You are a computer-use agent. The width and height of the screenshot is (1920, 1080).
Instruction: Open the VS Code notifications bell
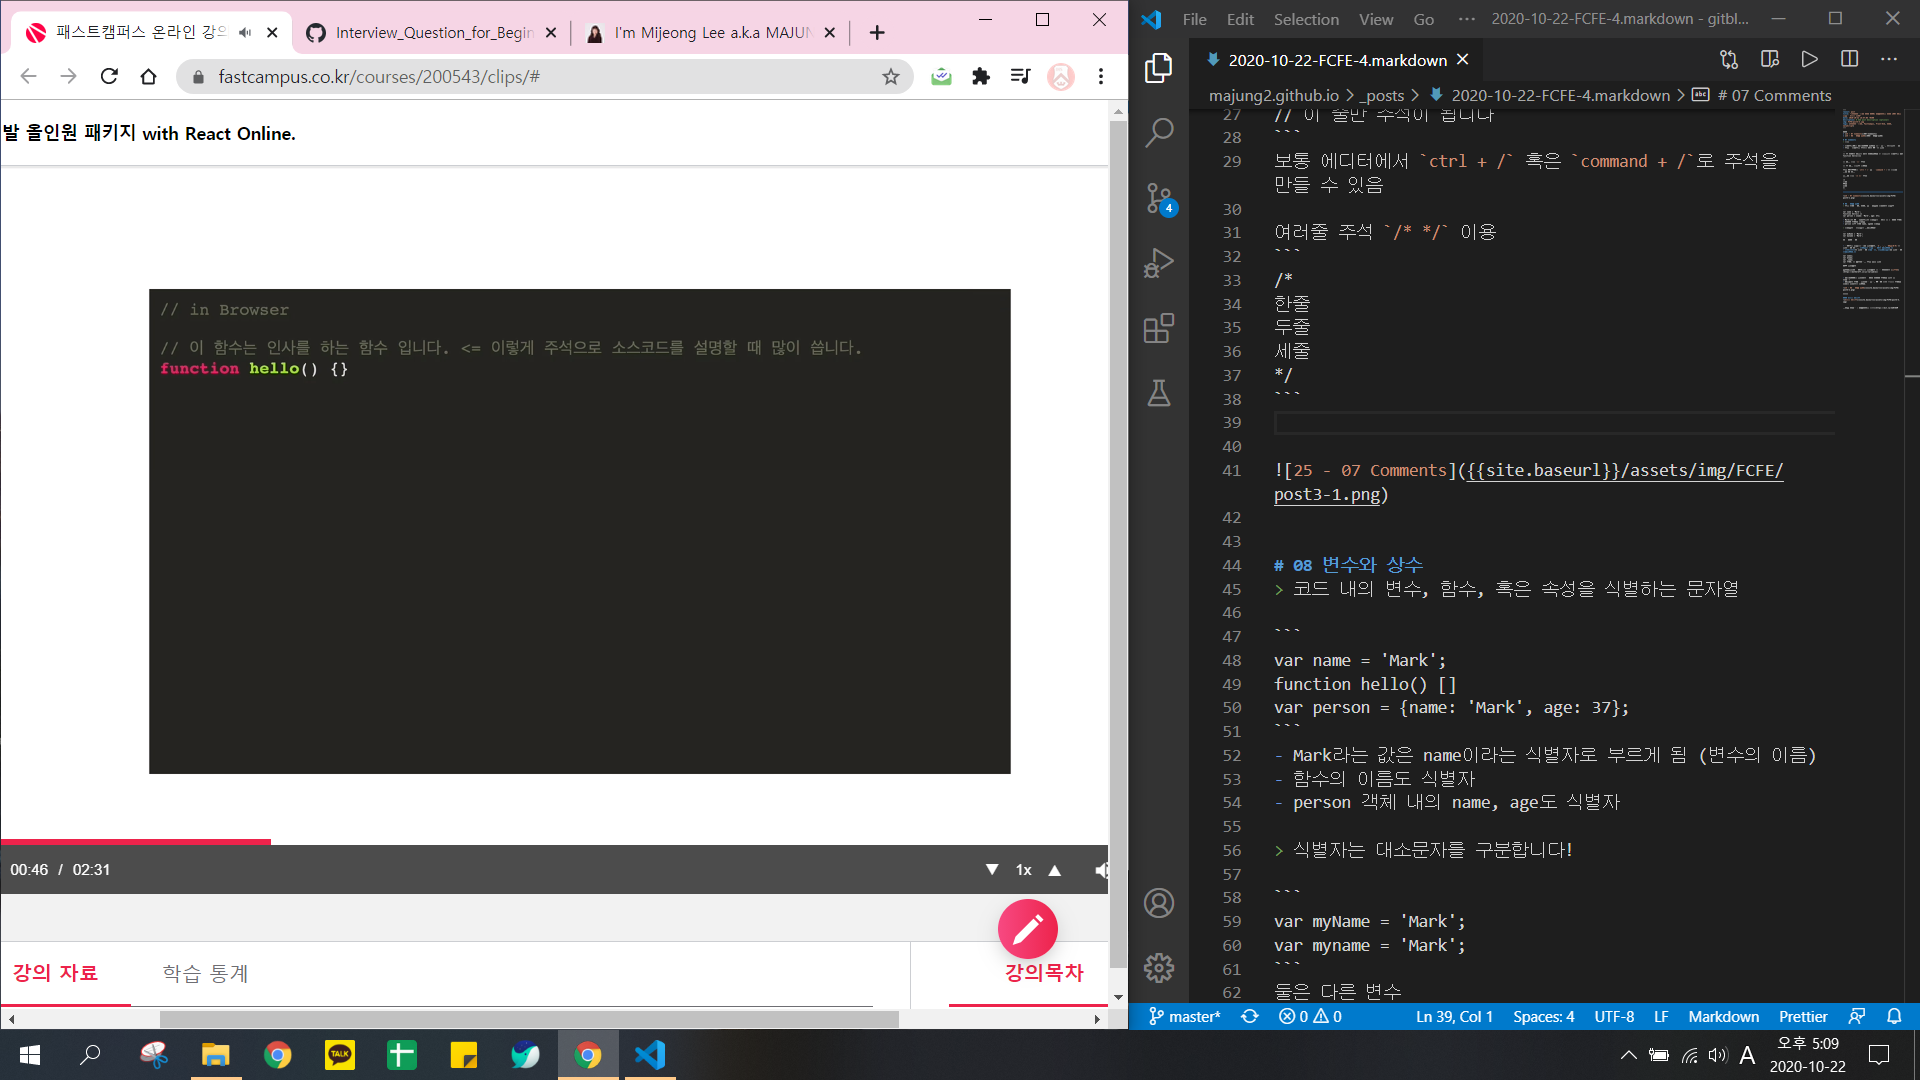pos(1894,1016)
